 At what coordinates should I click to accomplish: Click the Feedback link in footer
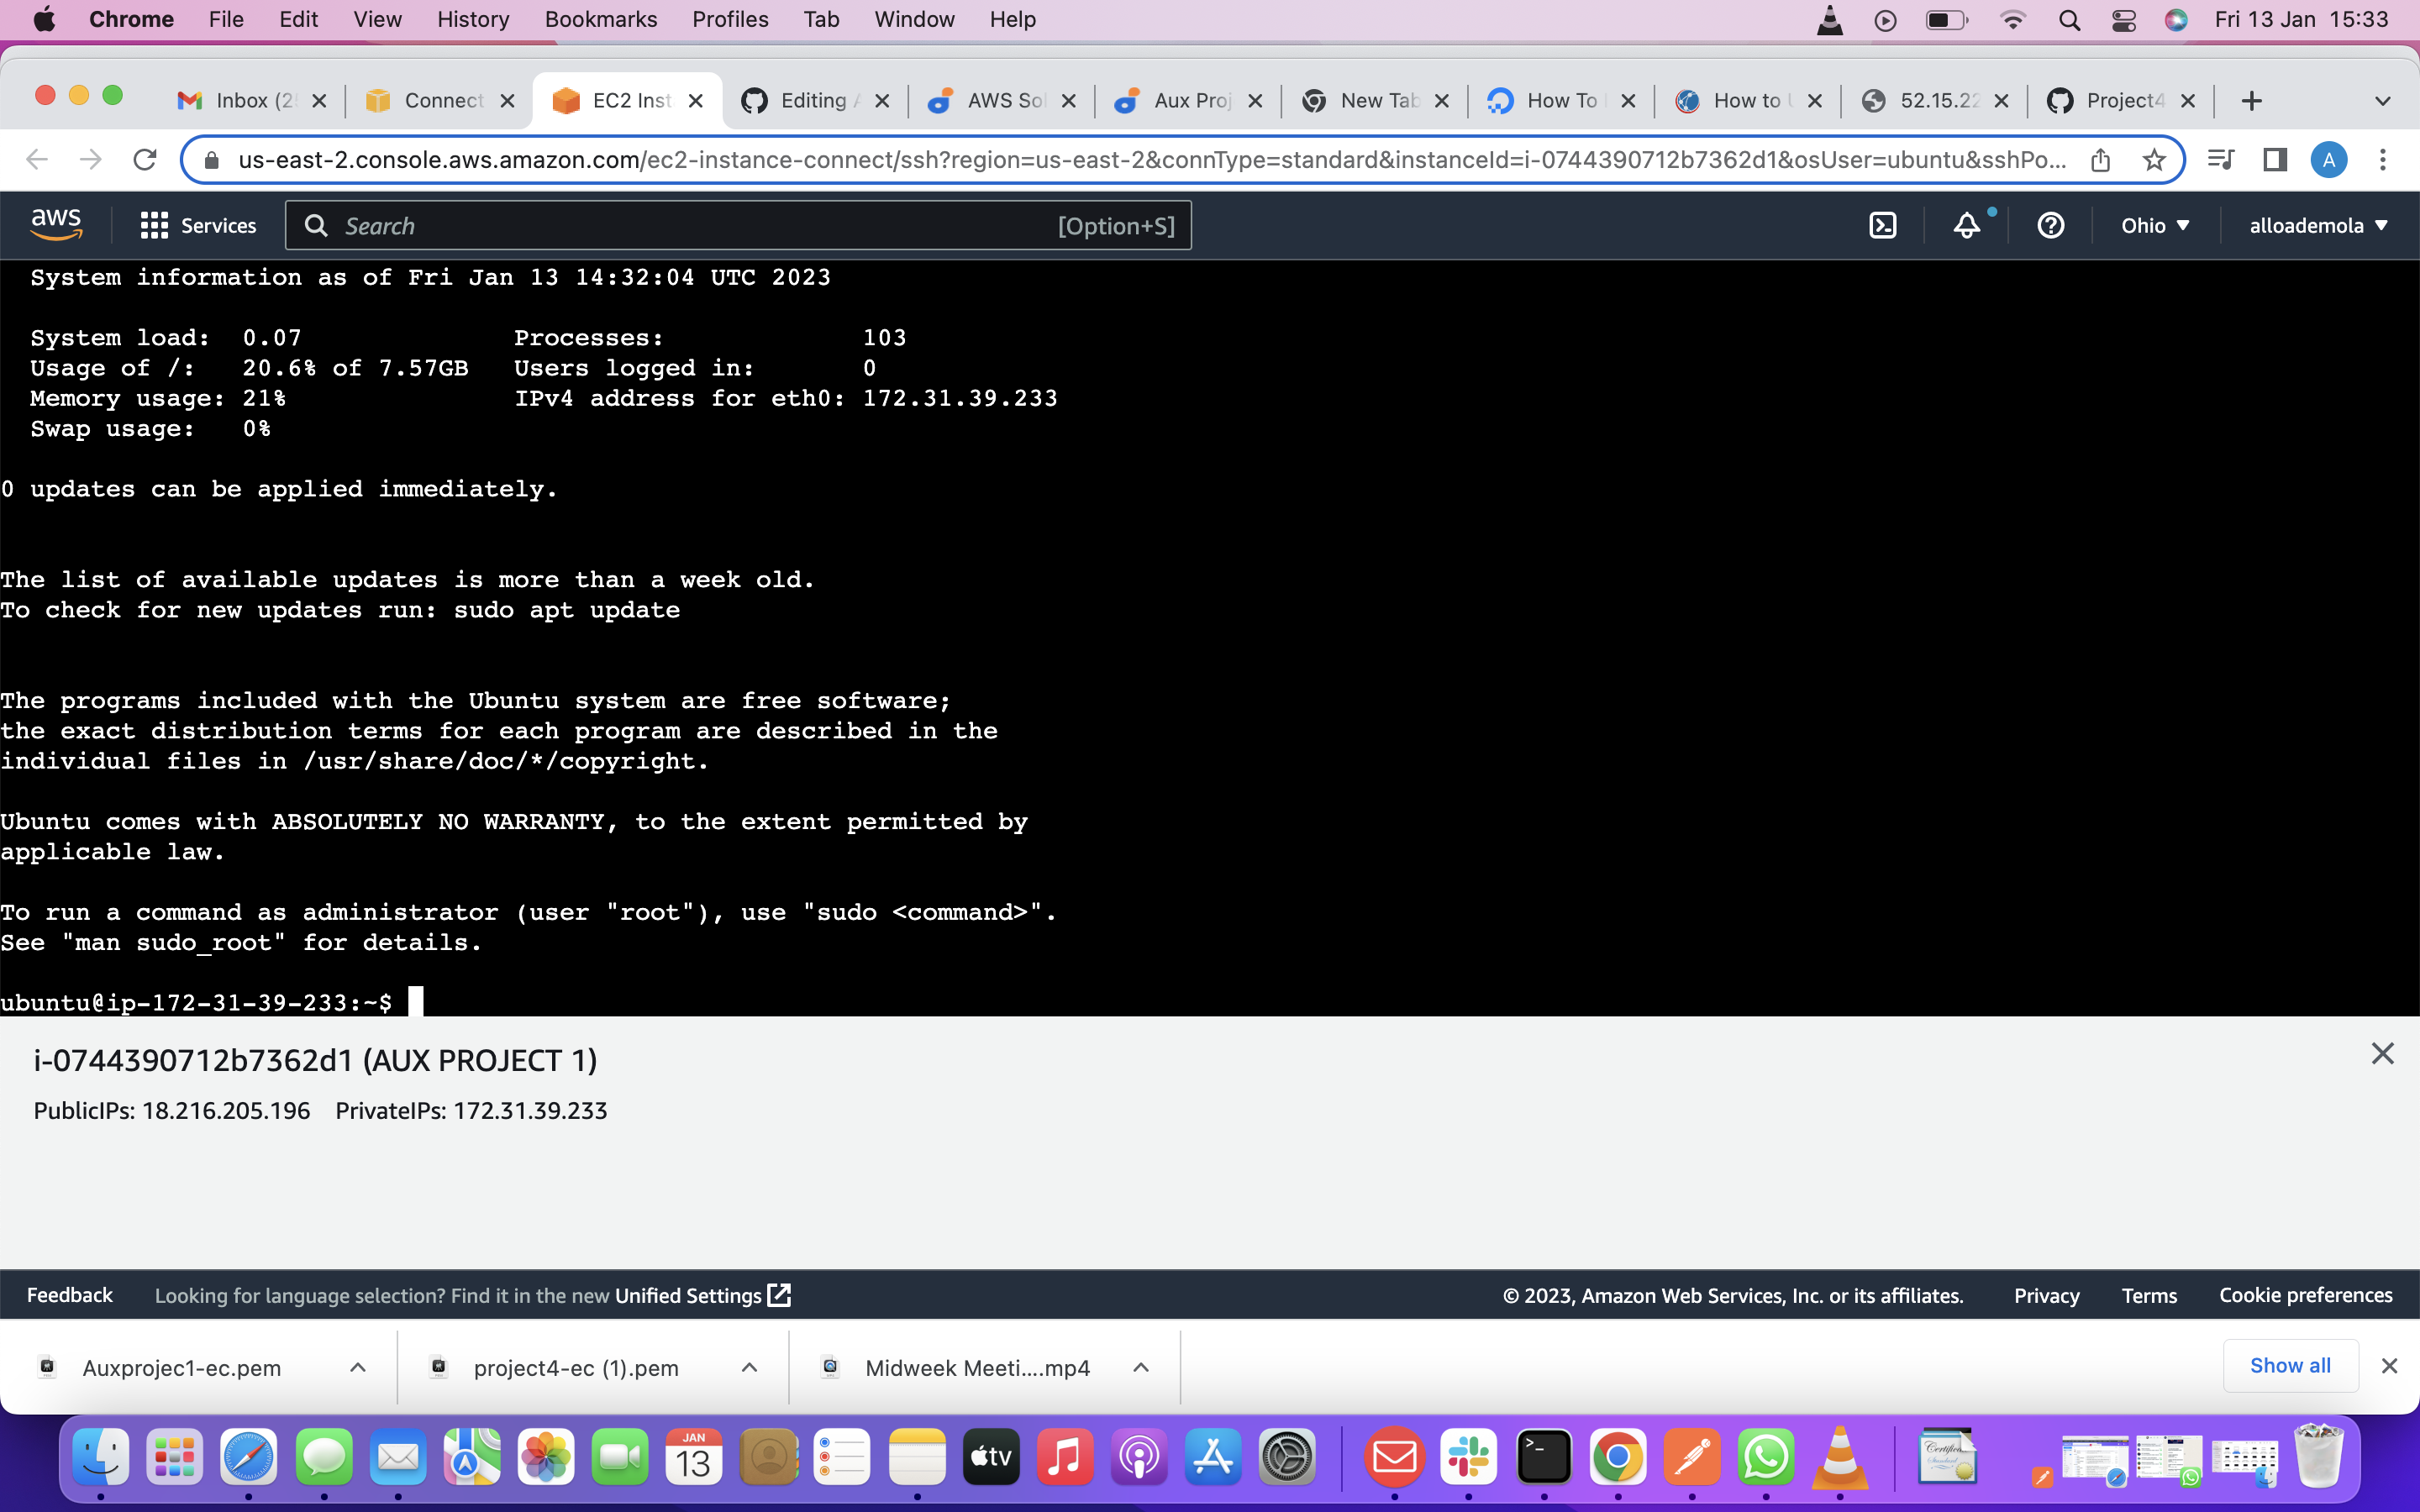[70, 1295]
